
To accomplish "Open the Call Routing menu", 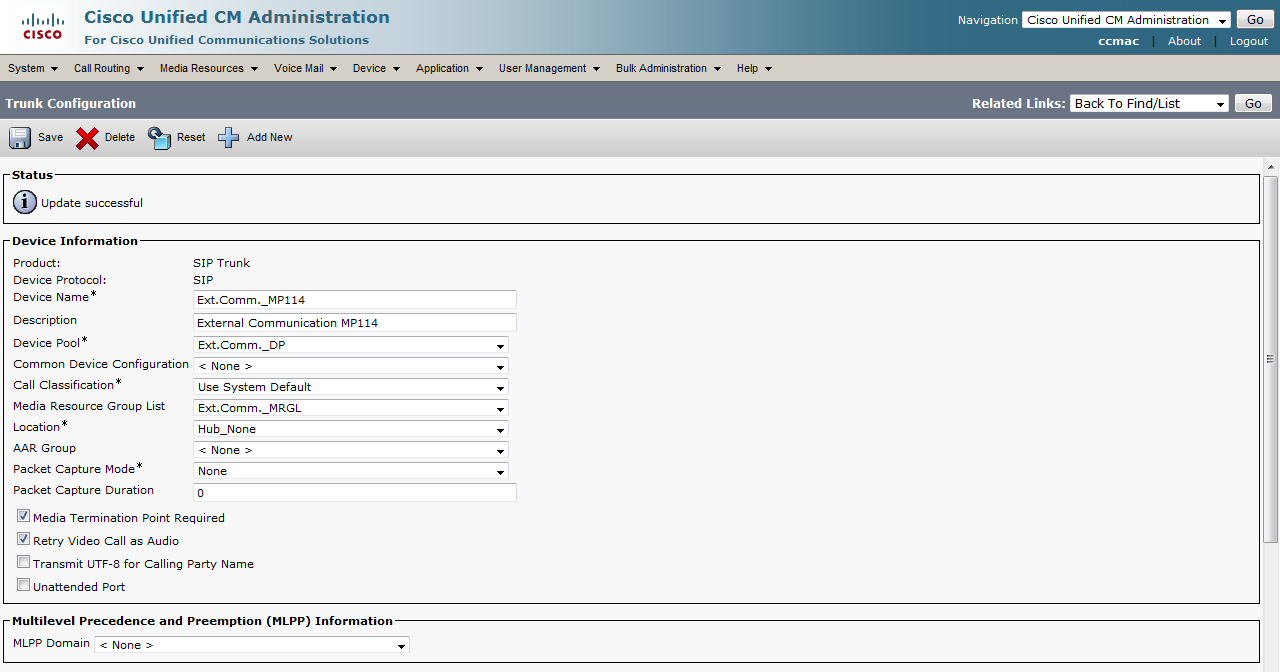I will [108, 68].
